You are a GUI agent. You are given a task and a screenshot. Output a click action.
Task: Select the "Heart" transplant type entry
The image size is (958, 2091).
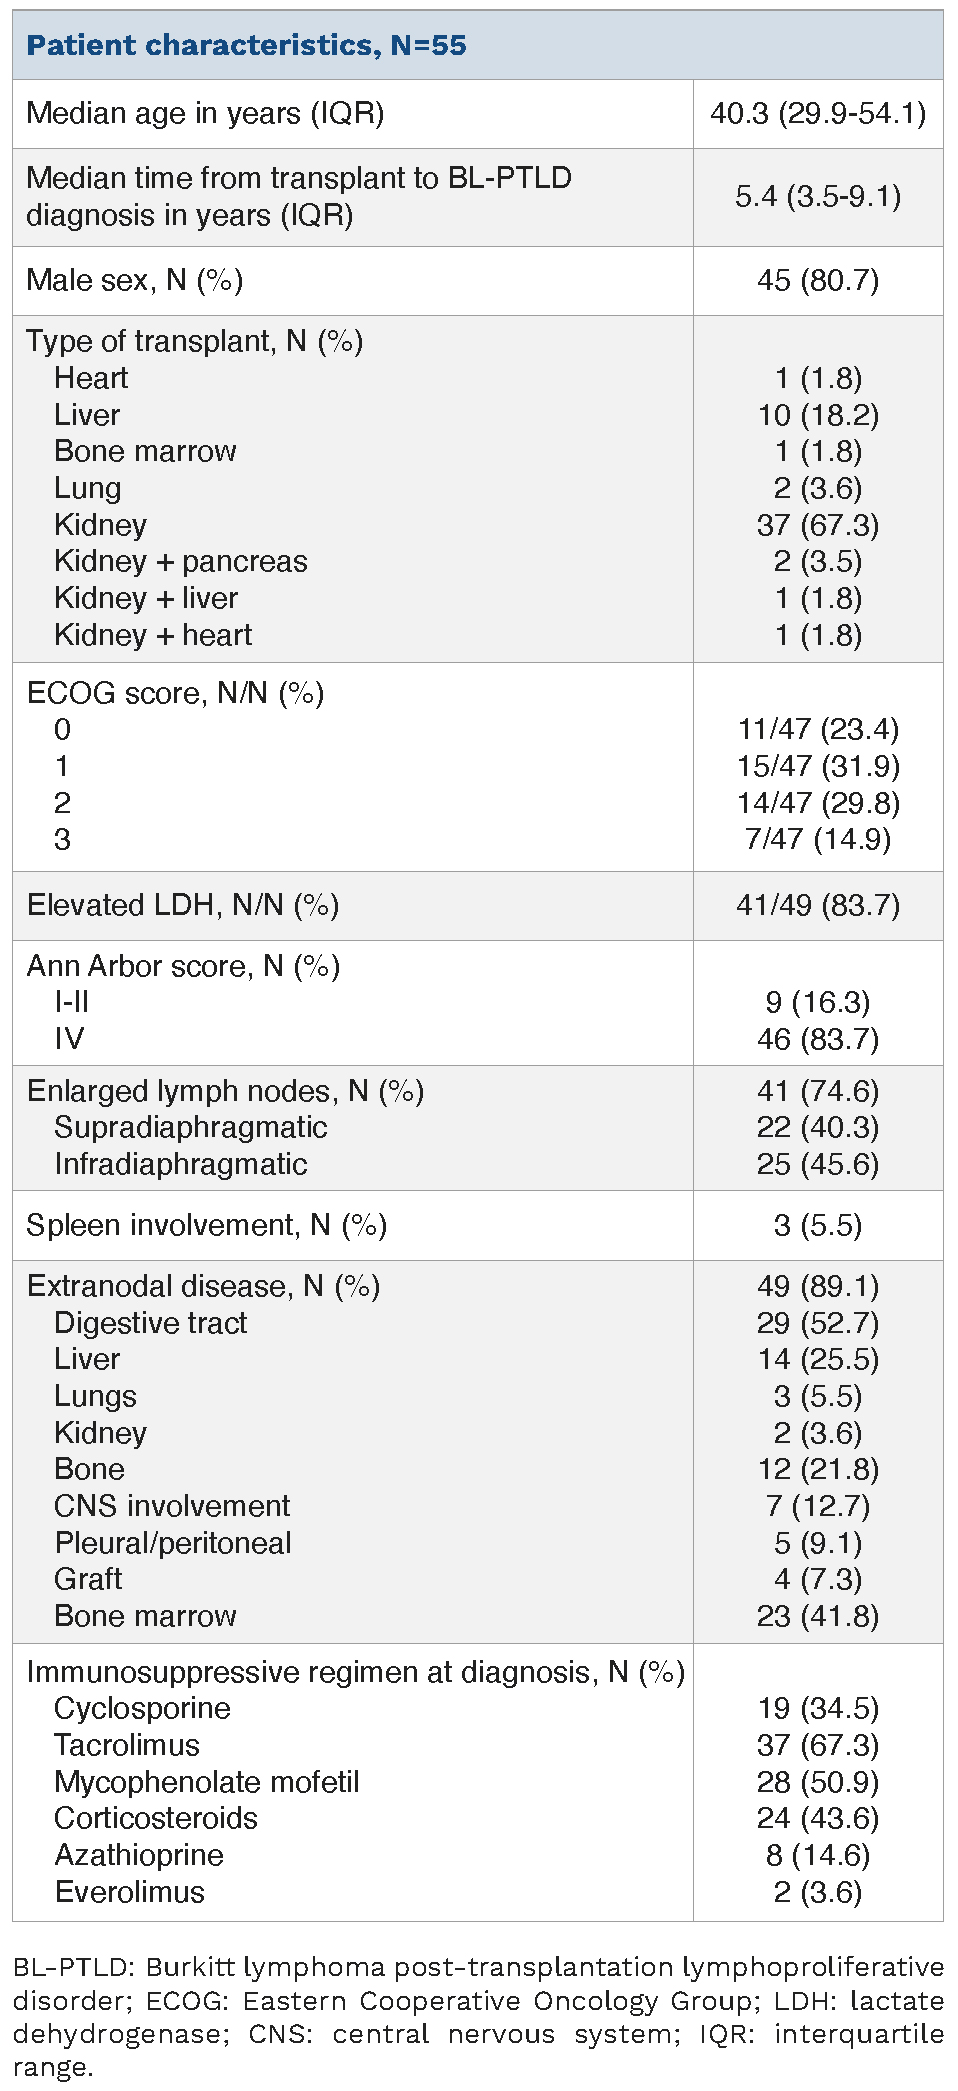coord(91,378)
